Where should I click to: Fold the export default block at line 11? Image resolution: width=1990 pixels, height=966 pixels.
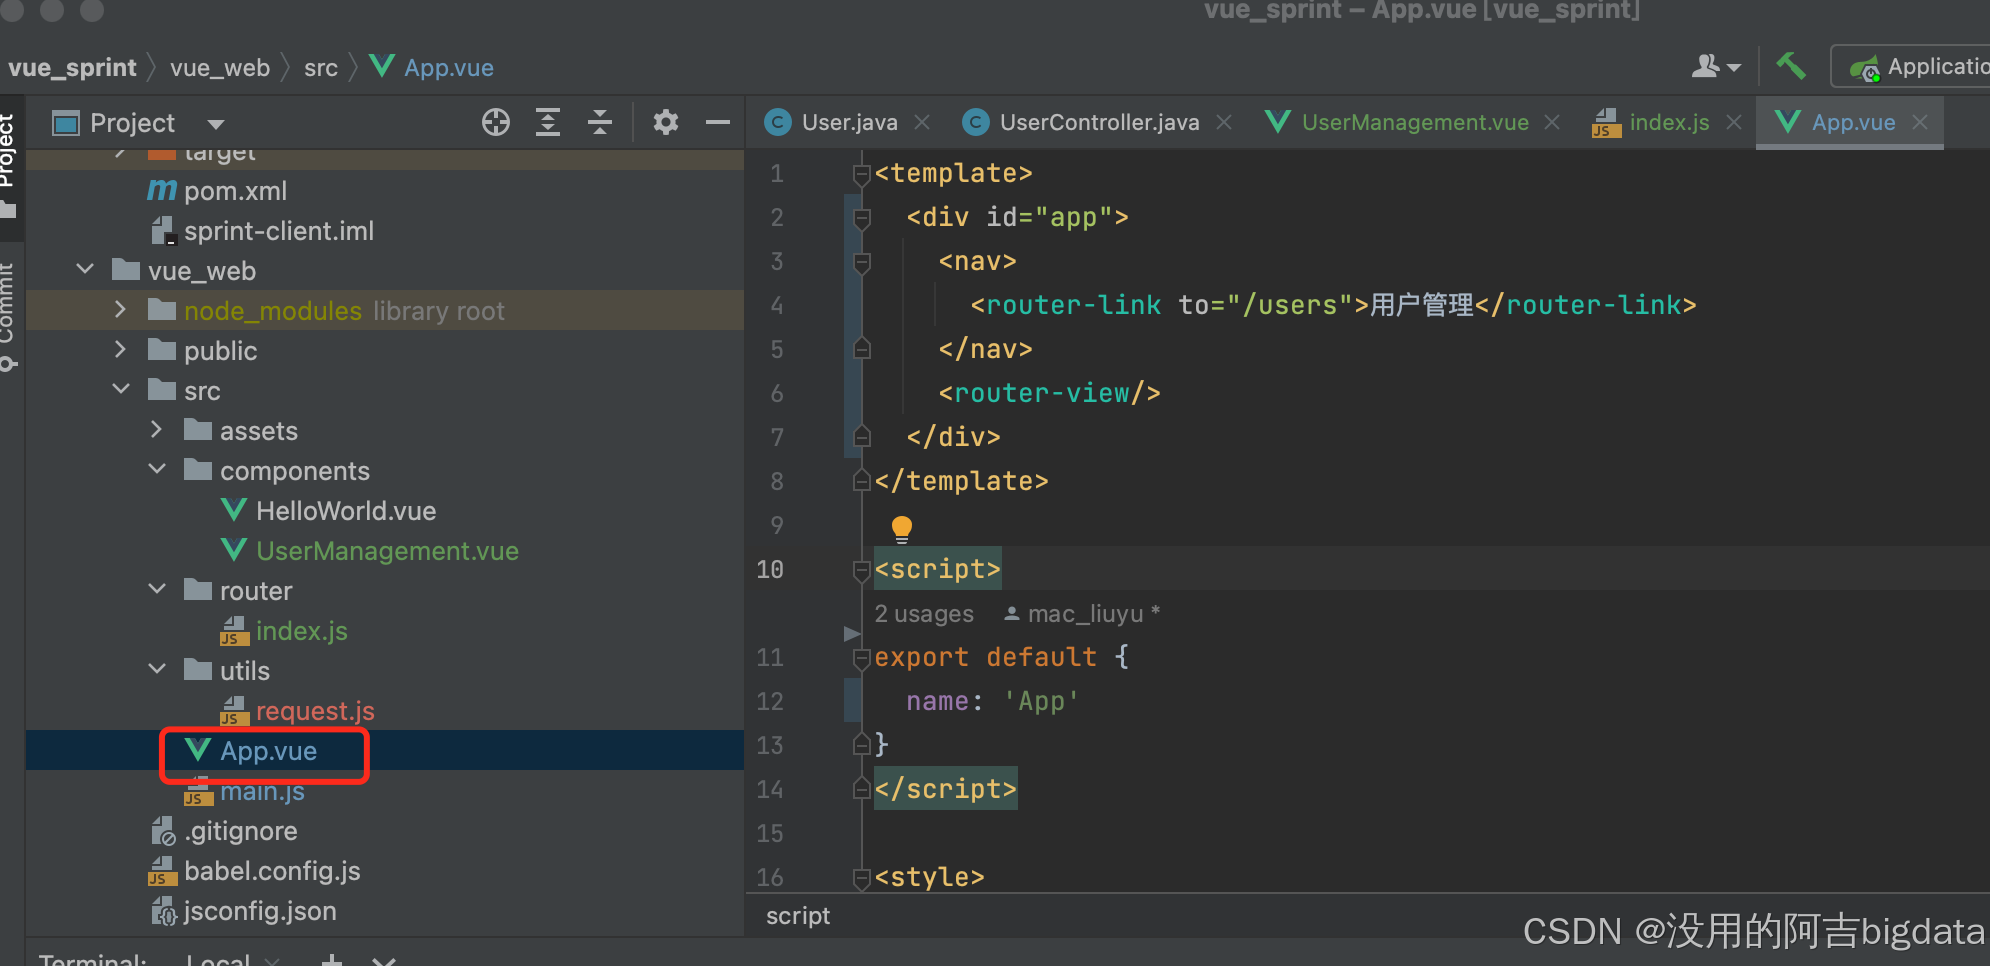(x=861, y=658)
